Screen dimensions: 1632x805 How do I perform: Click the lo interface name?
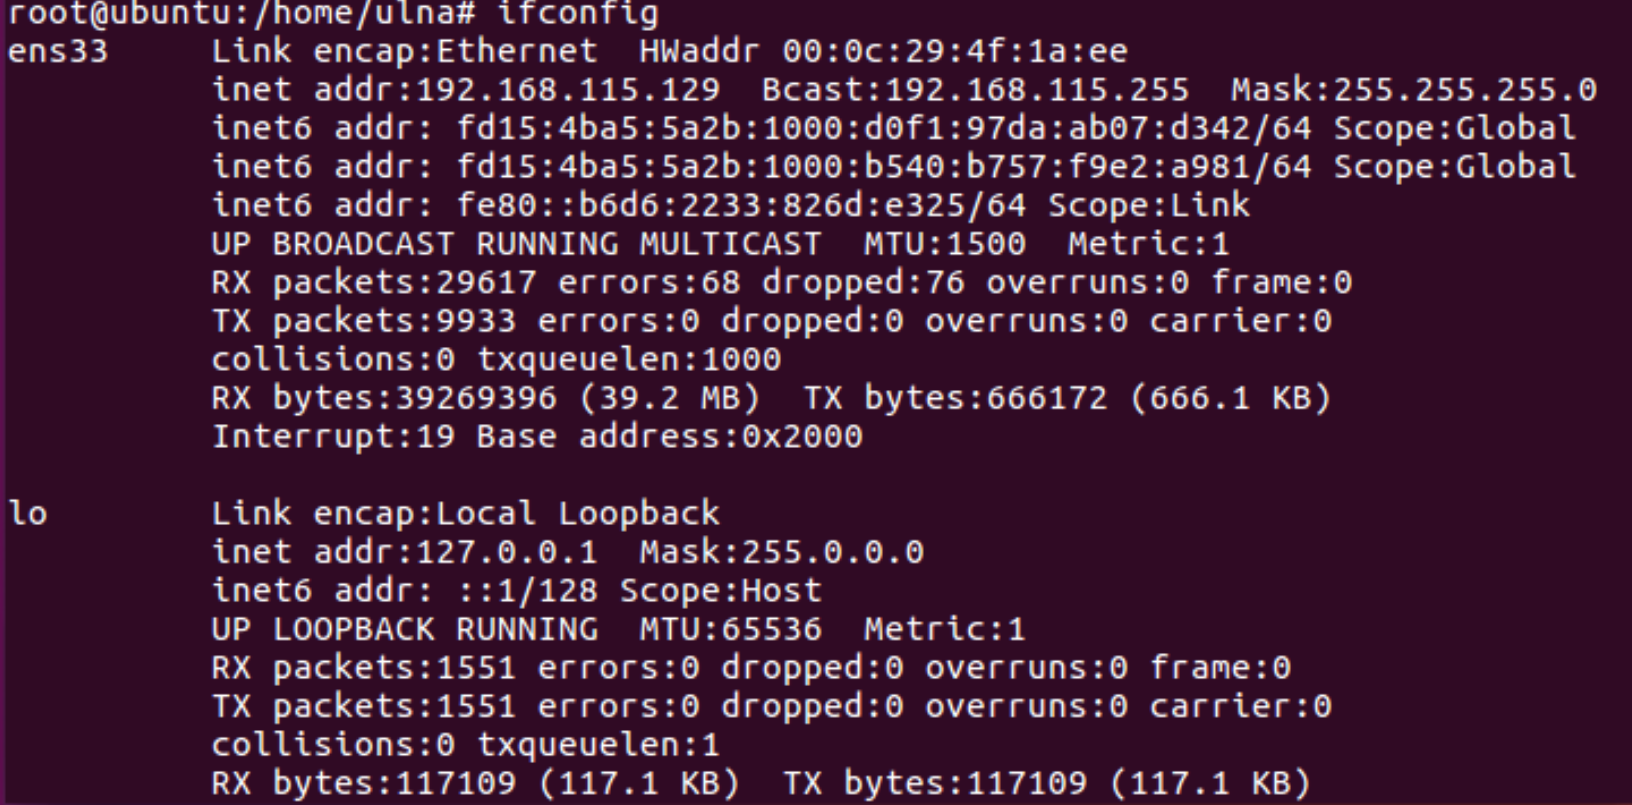tap(28, 513)
